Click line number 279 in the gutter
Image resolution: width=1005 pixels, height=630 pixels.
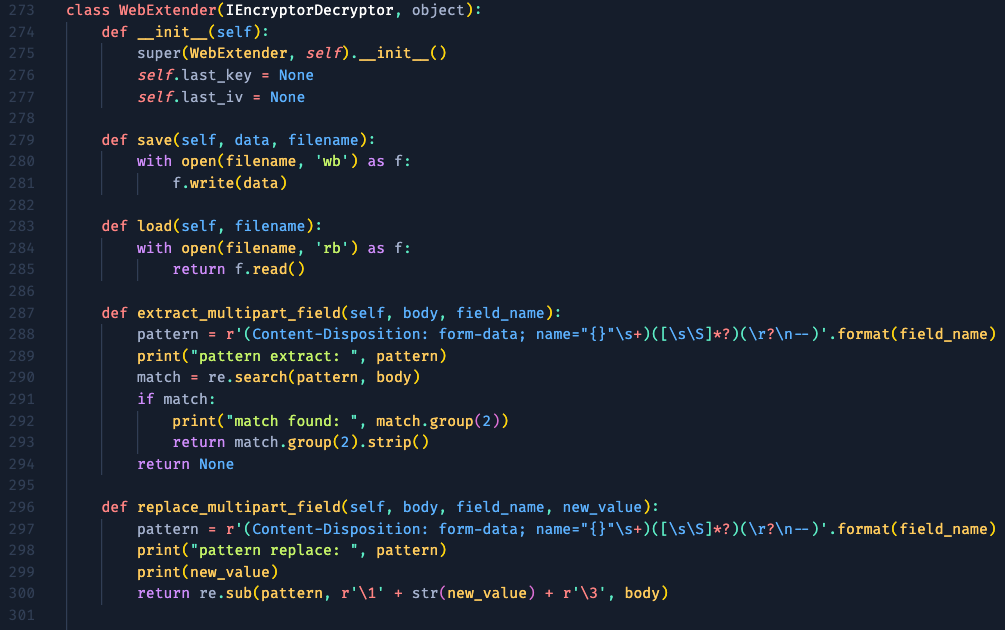(x=21, y=140)
